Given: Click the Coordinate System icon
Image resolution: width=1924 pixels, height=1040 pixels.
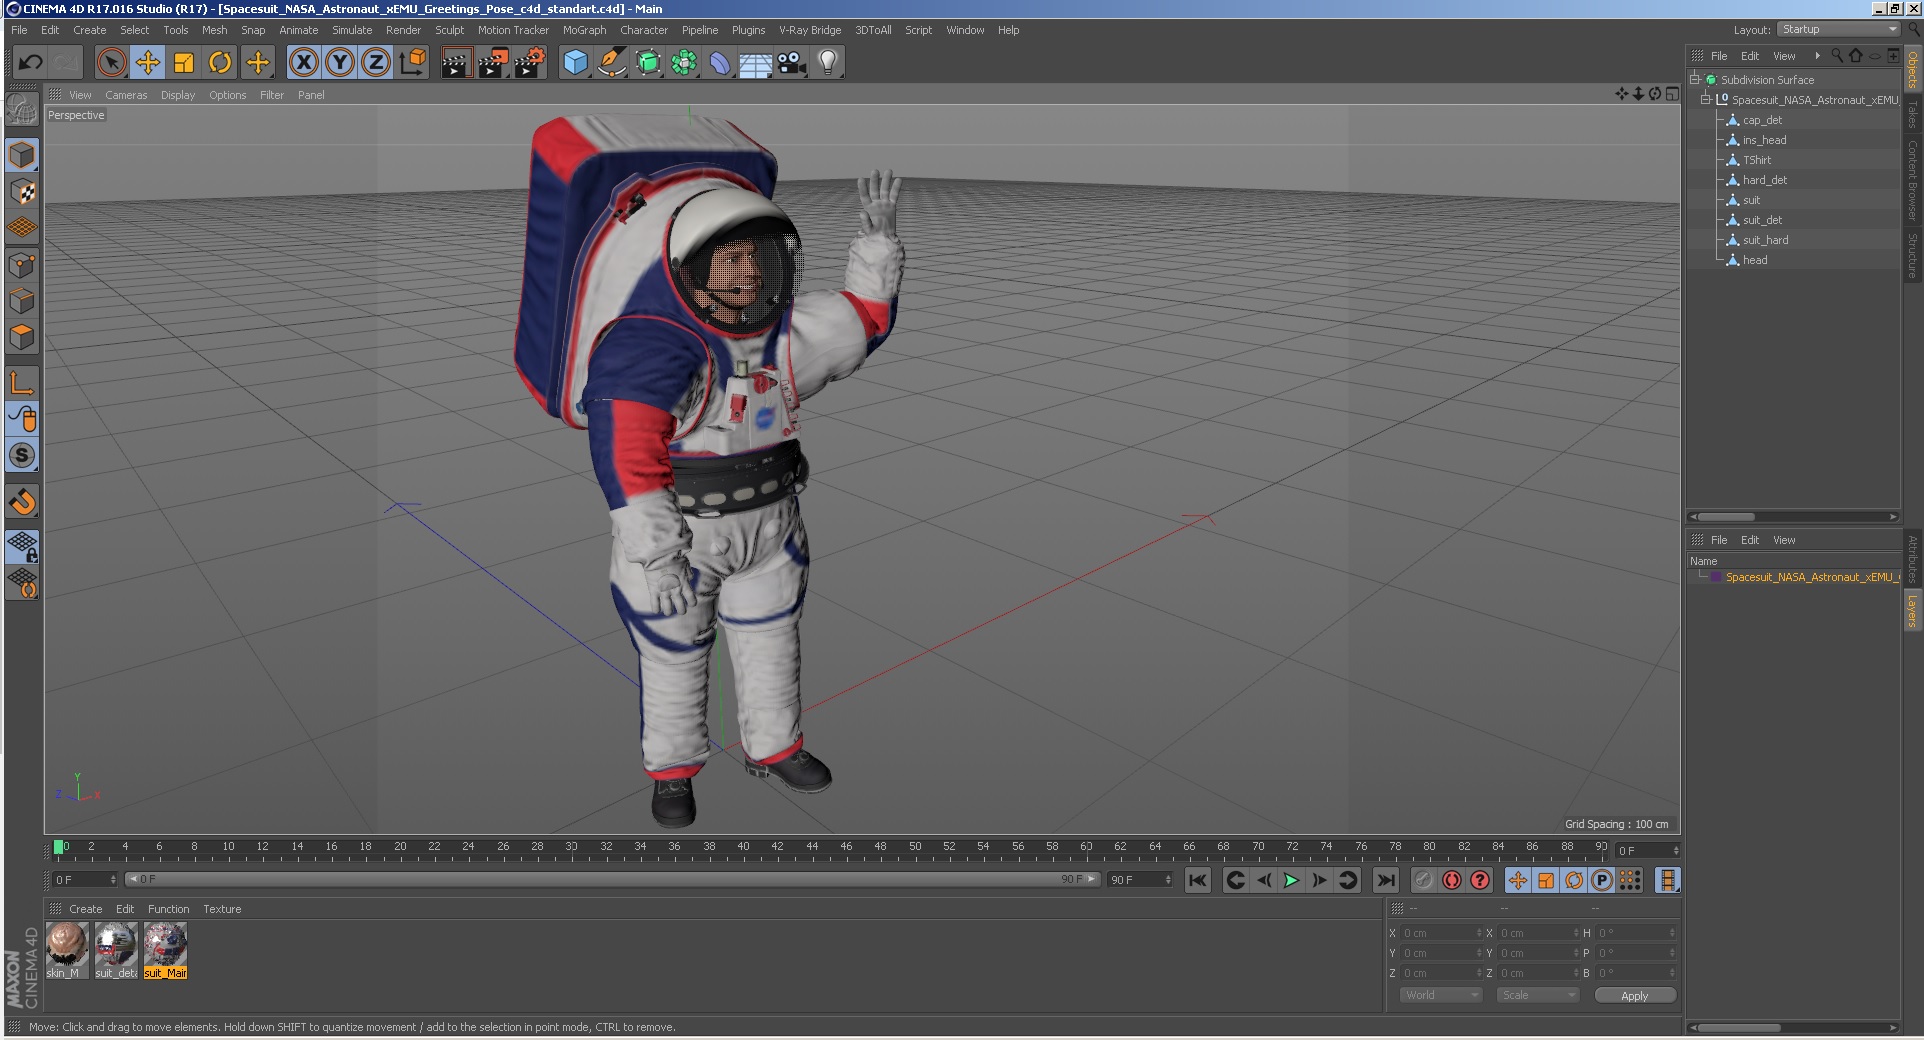Looking at the screenshot, I should pyautogui.click(x=412, y=63).
